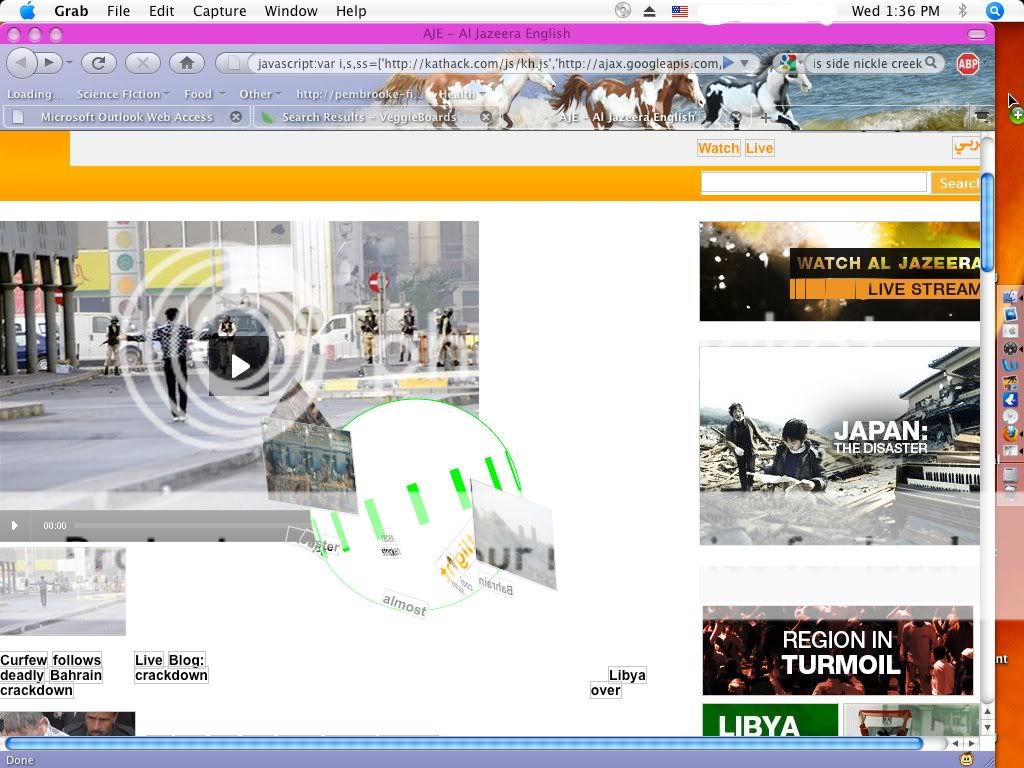The height and width of the screenshot is (768, 1024).
Task: Open a new tab with plus button
Action: pyautogui.click(x=765, y=118)
